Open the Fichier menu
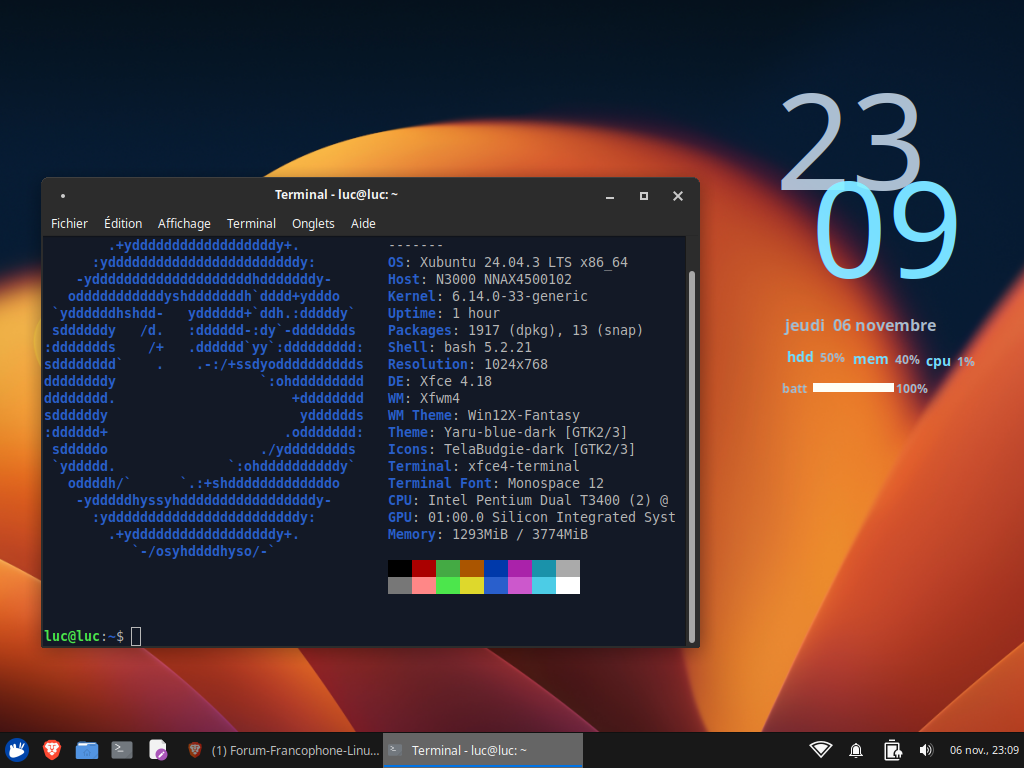 [69, 224]
